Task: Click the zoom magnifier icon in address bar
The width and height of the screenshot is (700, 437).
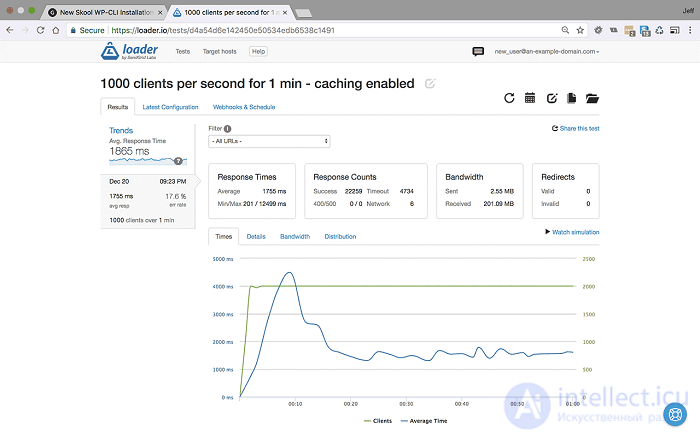Action: pos(565,30)
